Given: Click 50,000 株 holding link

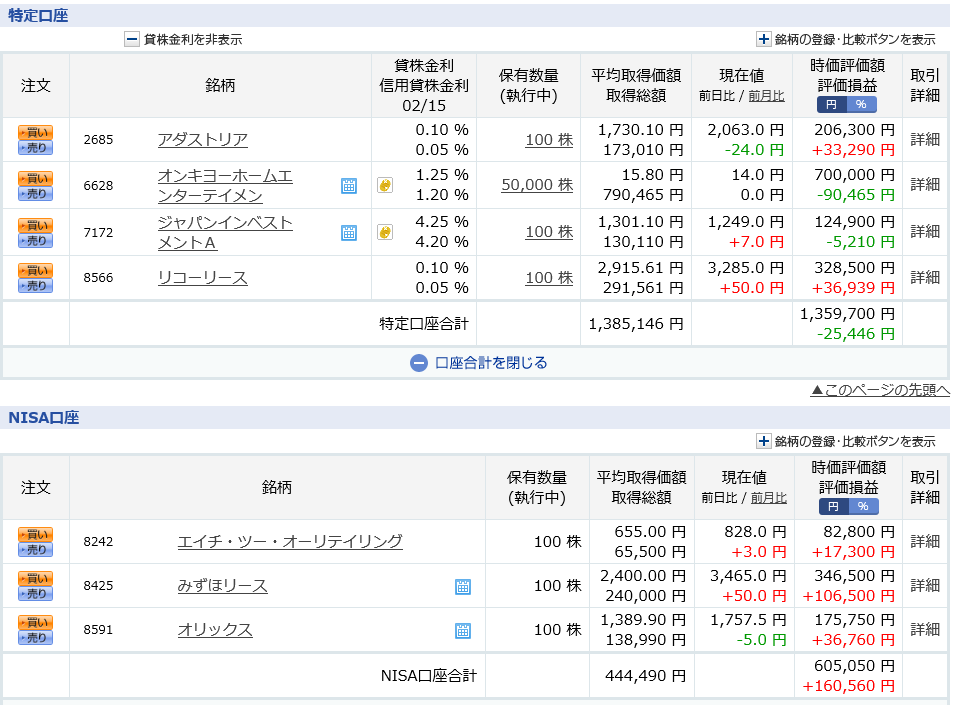Looking at the screenshot, I should tap(537, 185).
